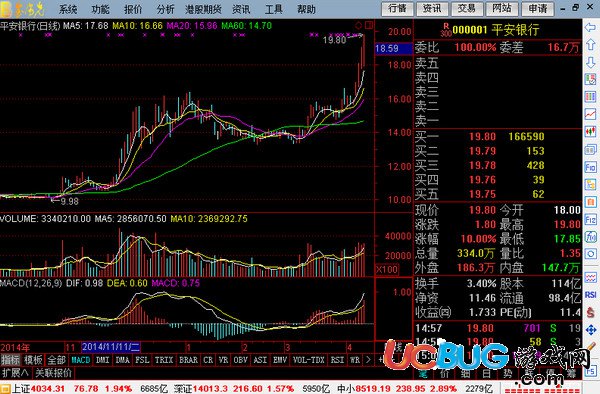The height and width of the screenshot is (394, 600).
Task: Click the checklist report icon in sidebar
Action: point(590,79)
